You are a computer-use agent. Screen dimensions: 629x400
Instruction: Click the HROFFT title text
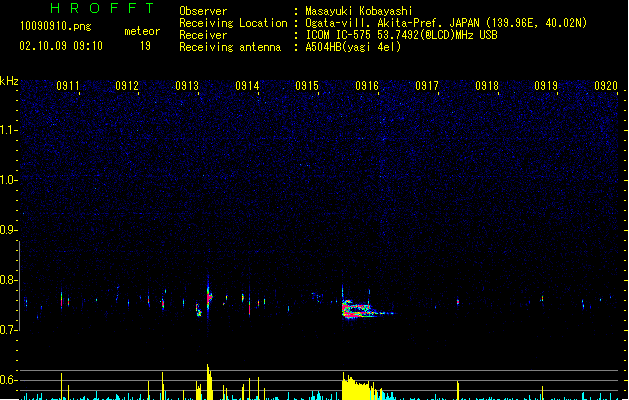[102, 8]
